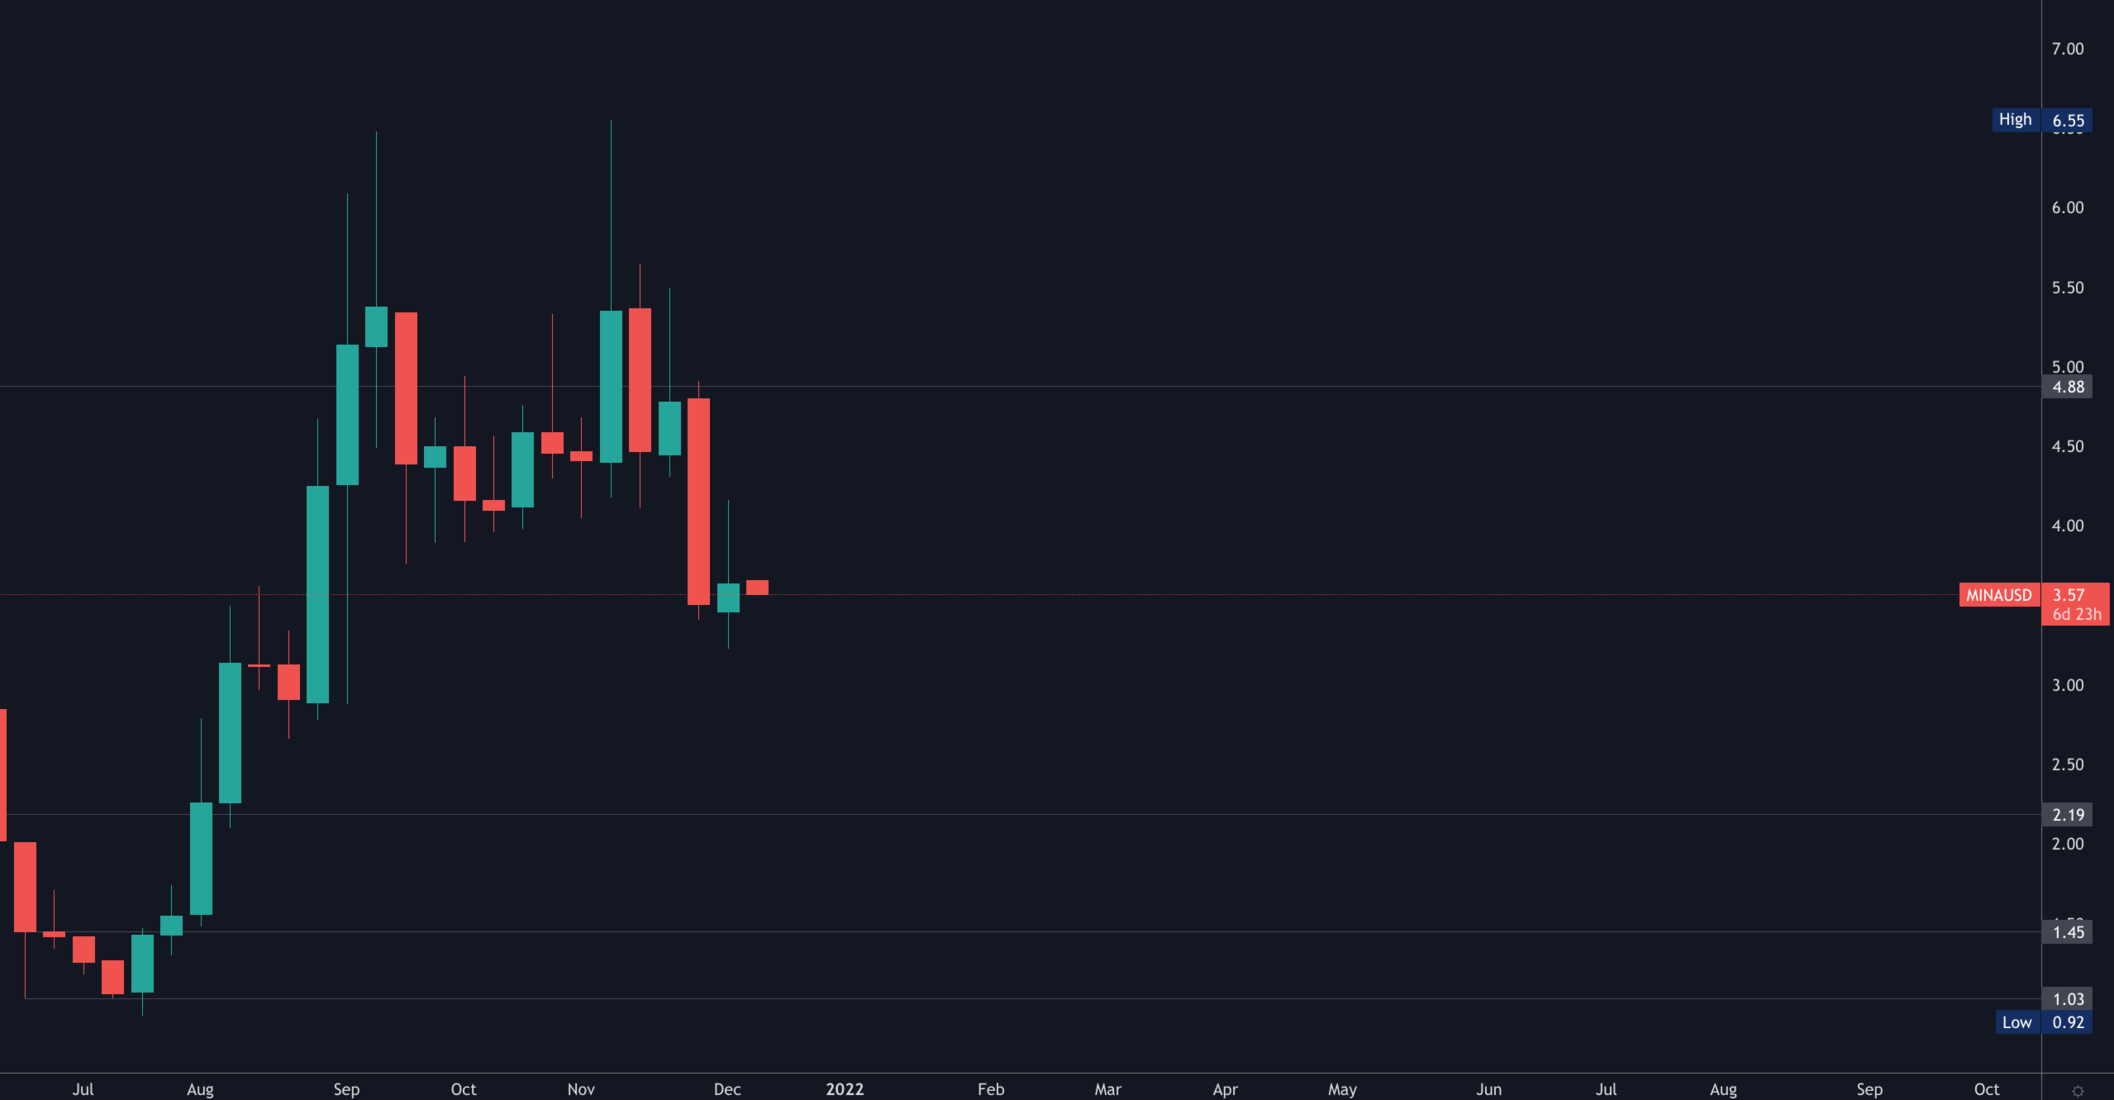The height and width of the screenshot is (1100, 2114).
Task: Click the Dec label on time axis
Action: 727,1089
